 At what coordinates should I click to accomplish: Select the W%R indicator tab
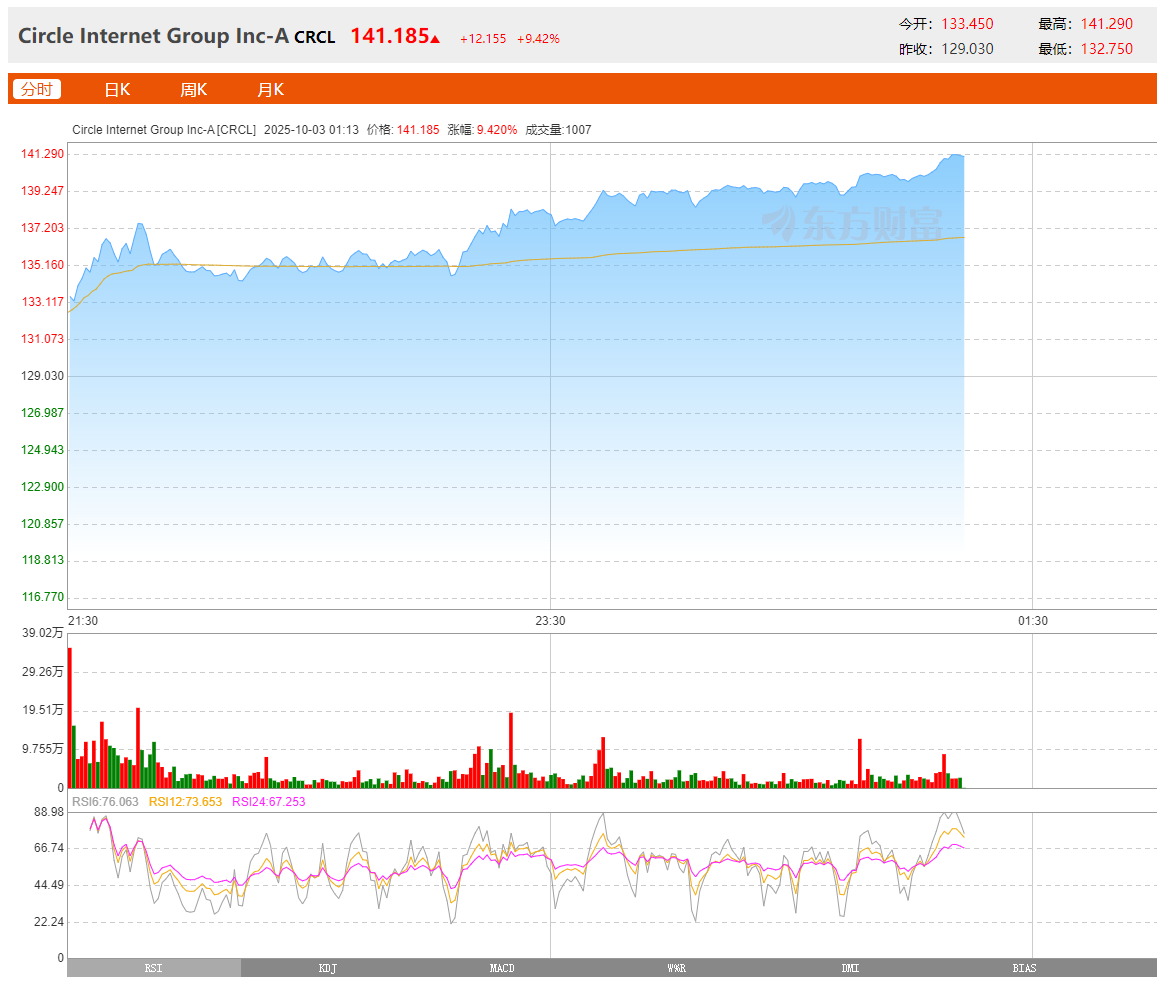pyautogui.click(x=676, y=968)
